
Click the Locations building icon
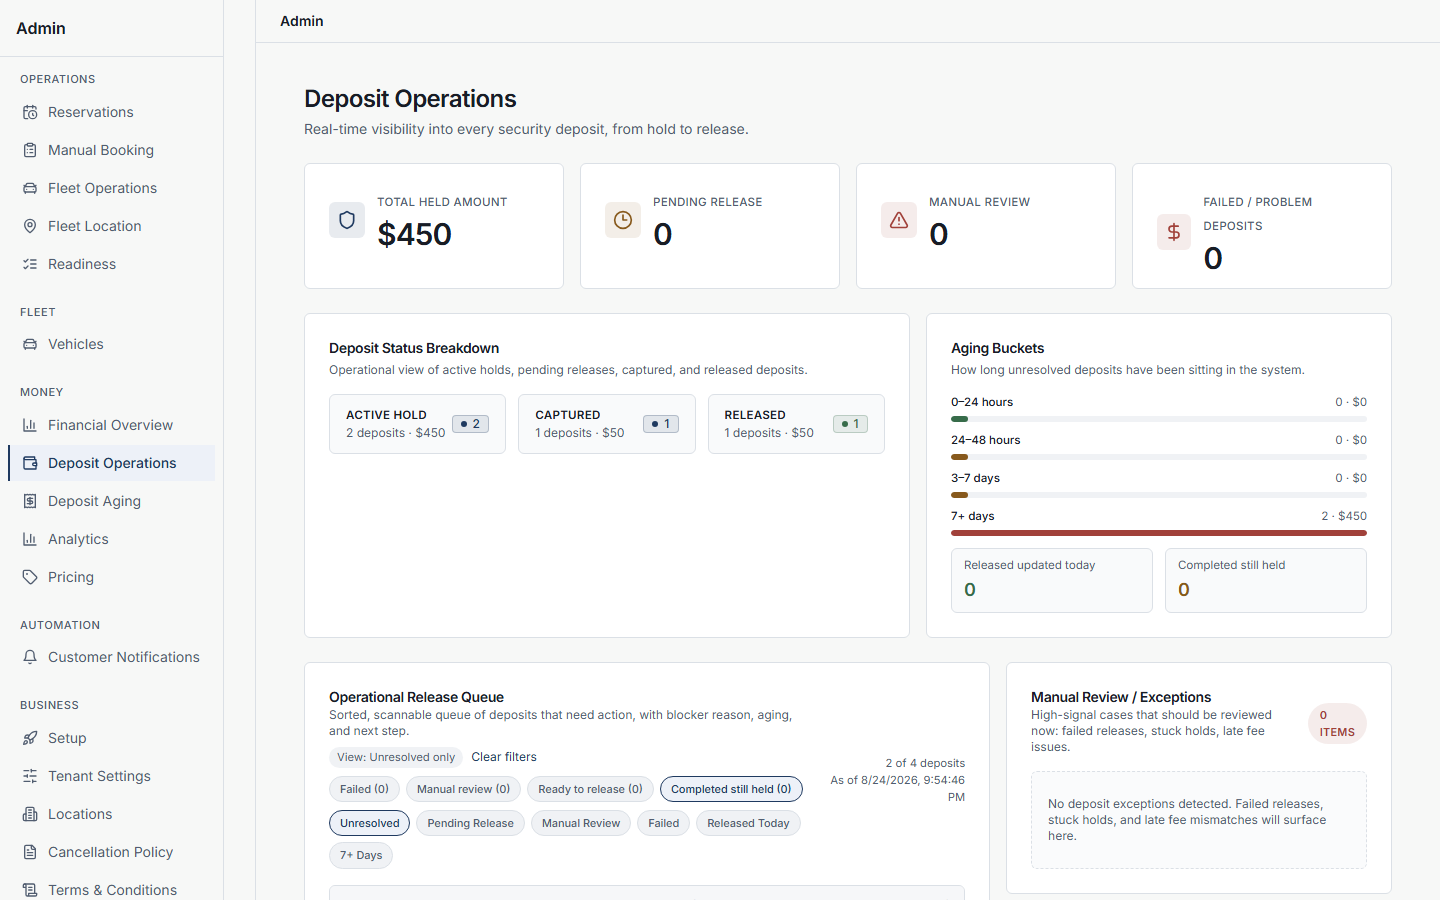coord(30,814)
